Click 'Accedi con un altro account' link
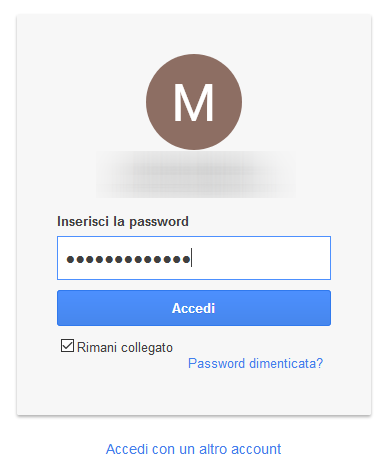Screen dimensions: 388x468 [193, 449]
